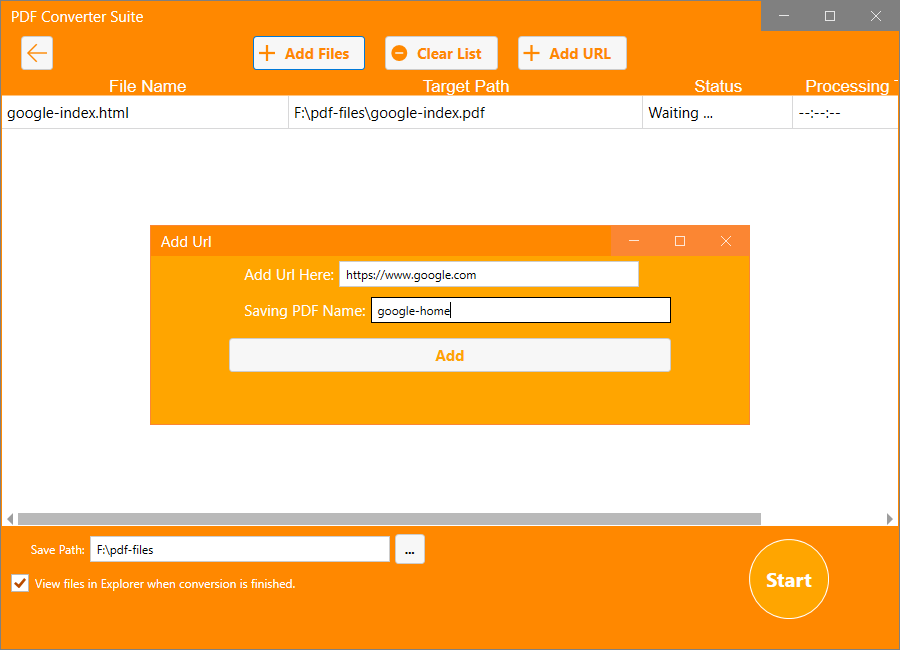The image size is (900, 650).
Task: Click the Target Path column header
Action: pyautogui.click(x=465, y=86)
